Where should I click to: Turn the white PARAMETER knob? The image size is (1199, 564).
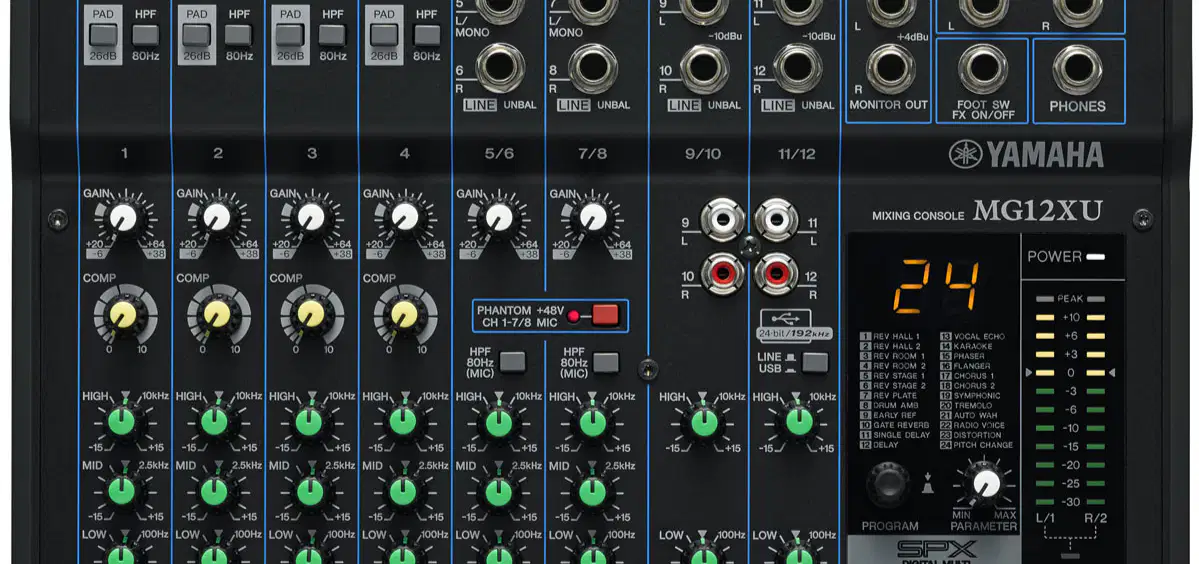[x=987, y=483]
